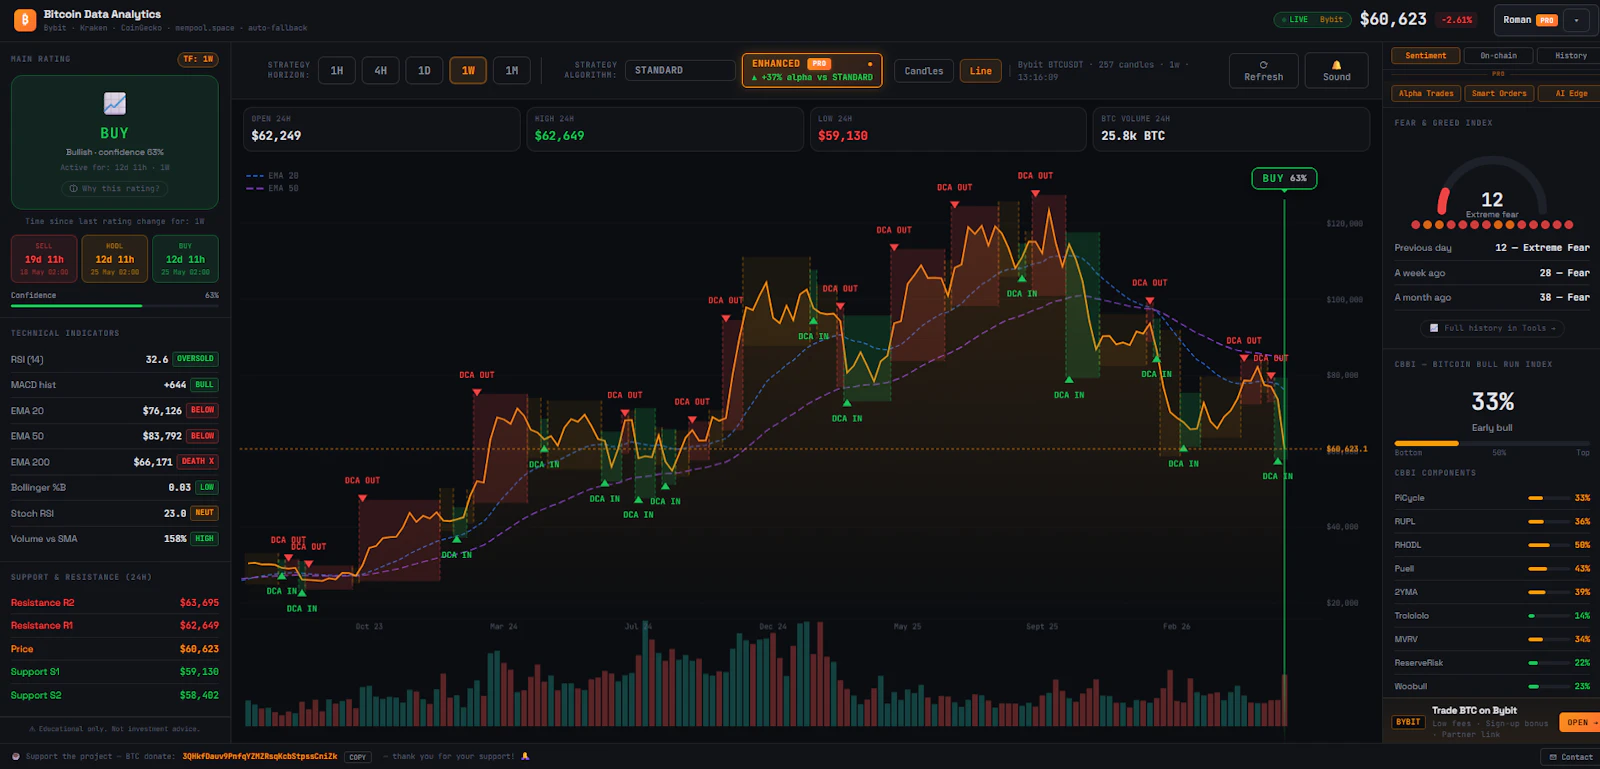The image size is (1600, 769).
Task: Click the Sound bell icon
Action: coord(1336,65)
